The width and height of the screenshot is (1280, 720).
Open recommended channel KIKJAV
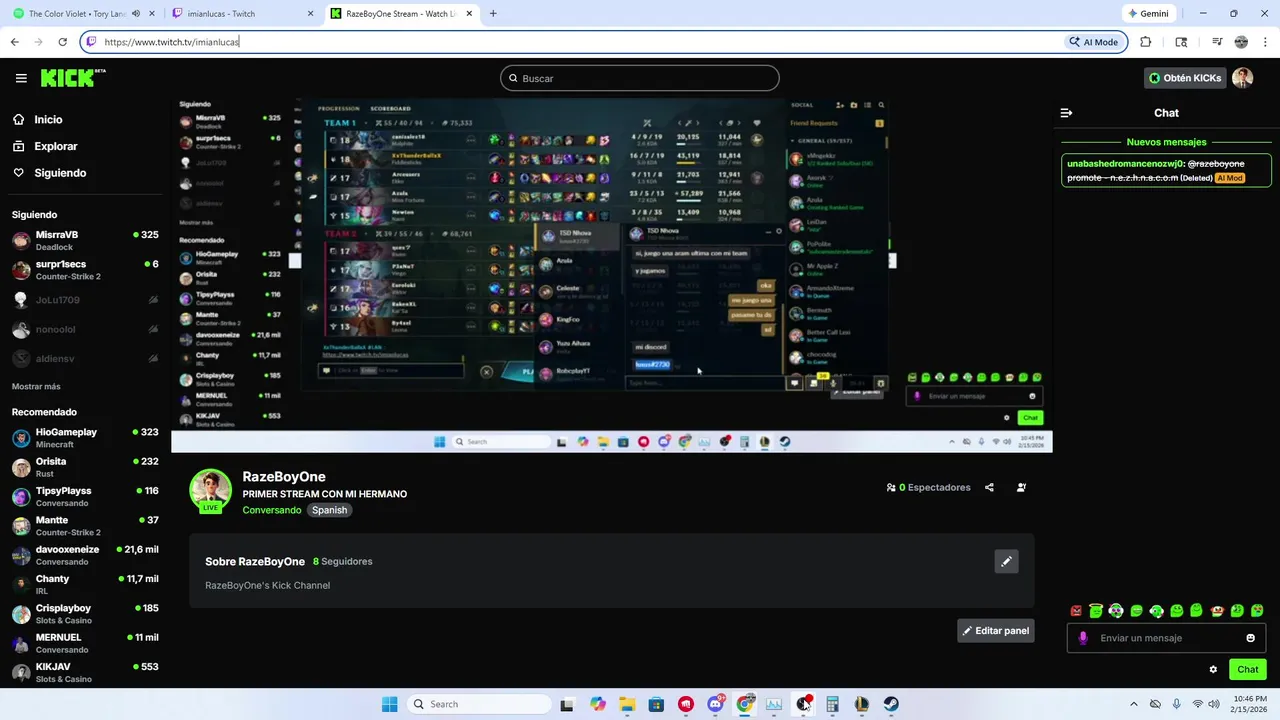click(x=85, y=672)
